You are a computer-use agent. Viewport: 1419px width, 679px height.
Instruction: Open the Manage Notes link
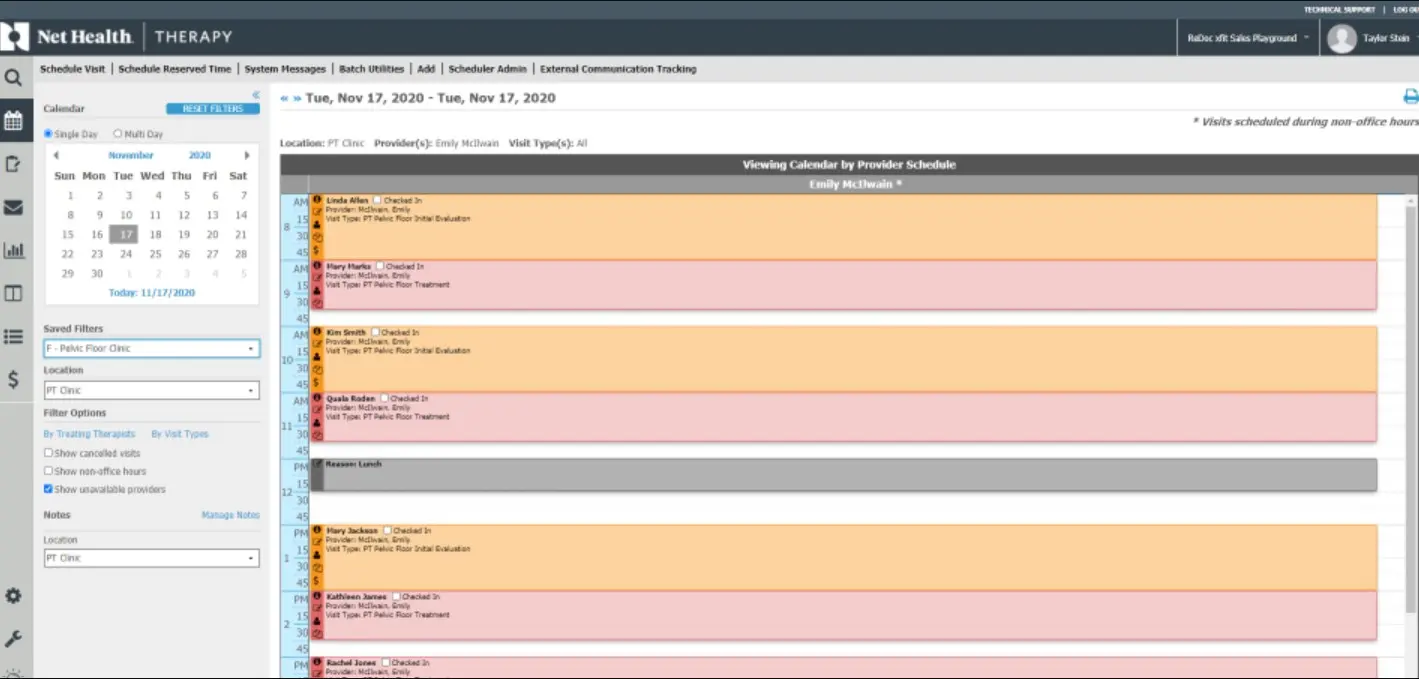tap(232, 514)
